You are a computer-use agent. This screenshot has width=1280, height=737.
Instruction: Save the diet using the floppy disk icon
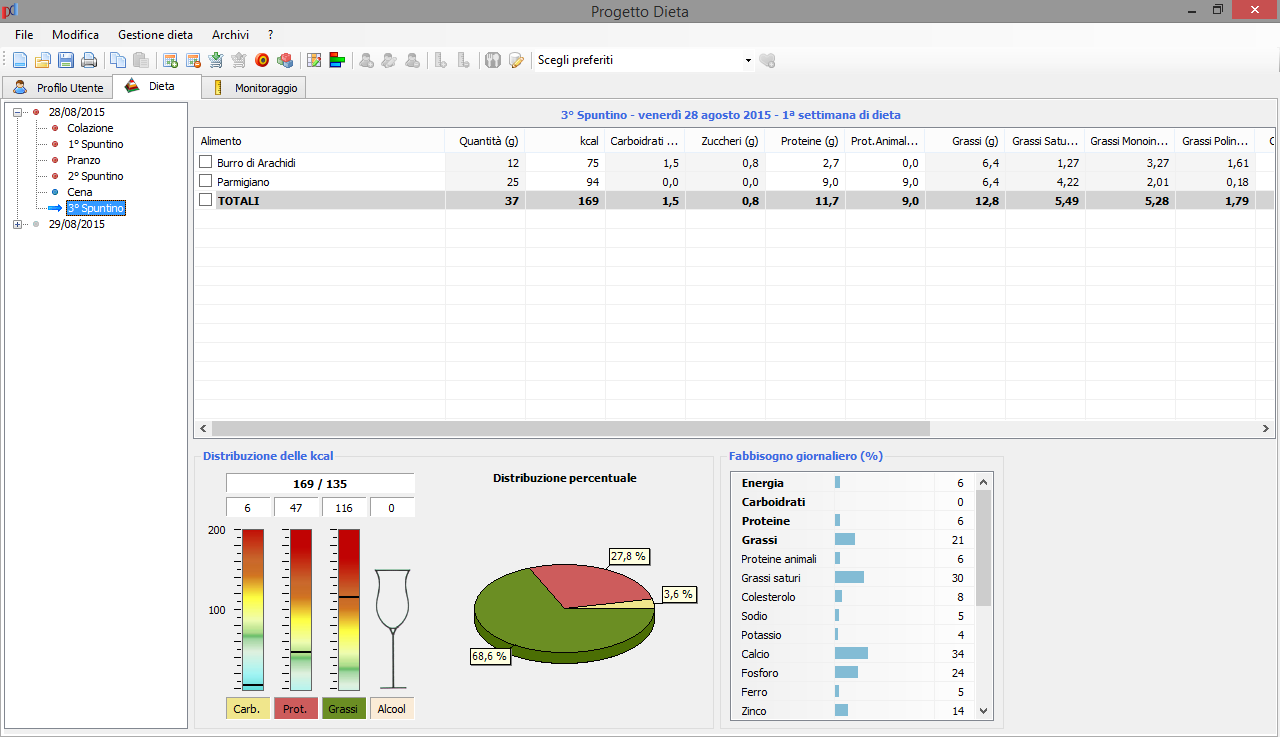coord(66,61)
